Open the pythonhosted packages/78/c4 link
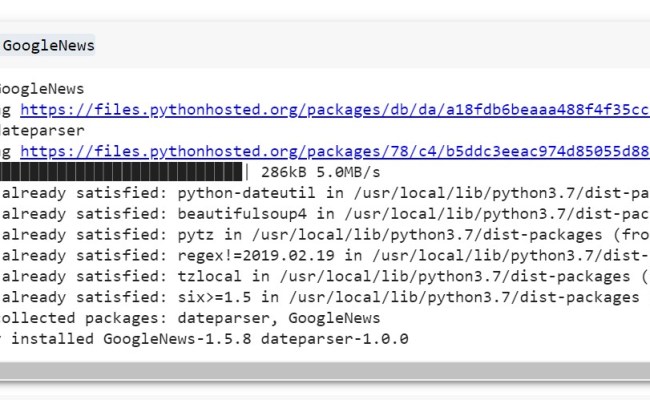 335,151
